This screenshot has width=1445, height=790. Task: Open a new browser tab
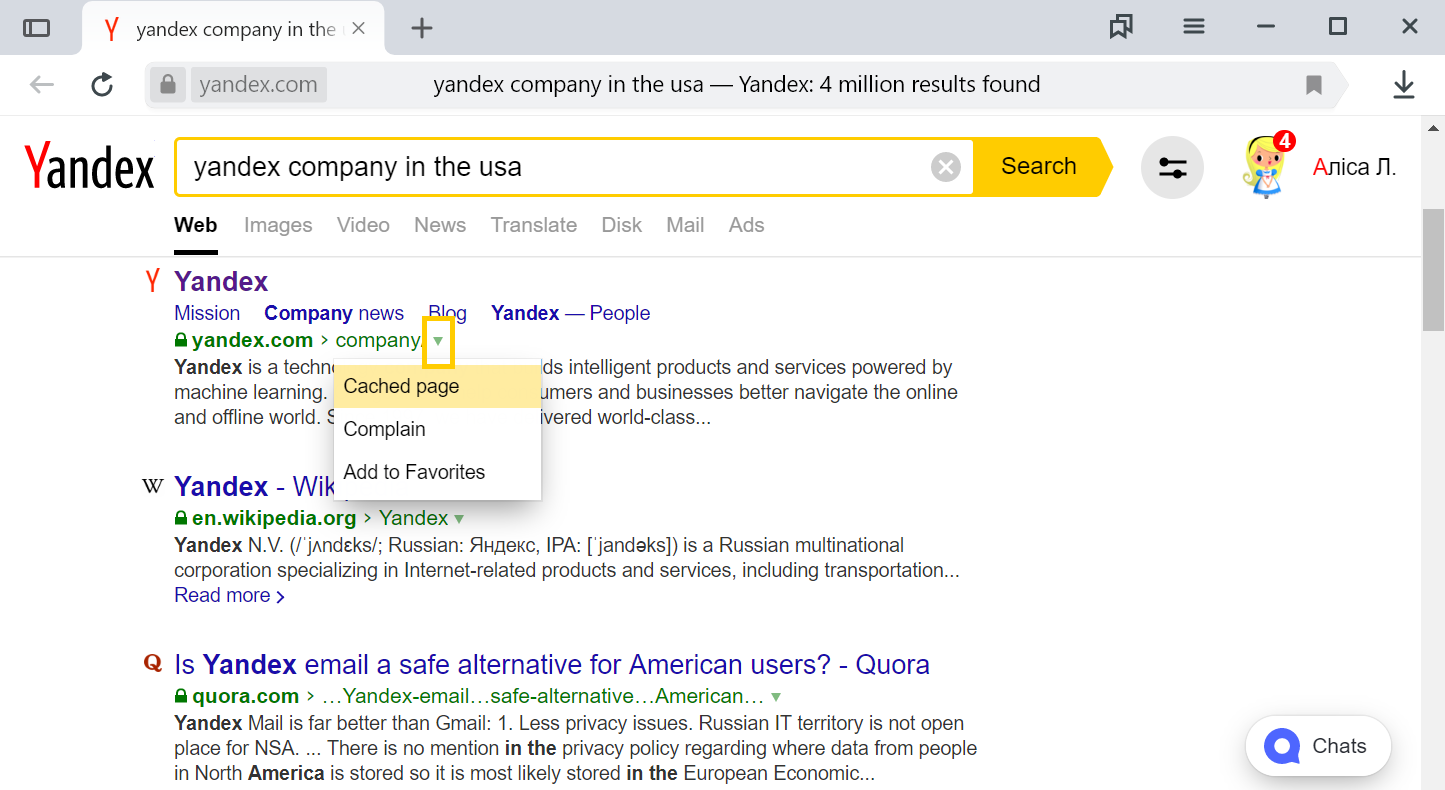pyautogui.click(x=422, y=28)
